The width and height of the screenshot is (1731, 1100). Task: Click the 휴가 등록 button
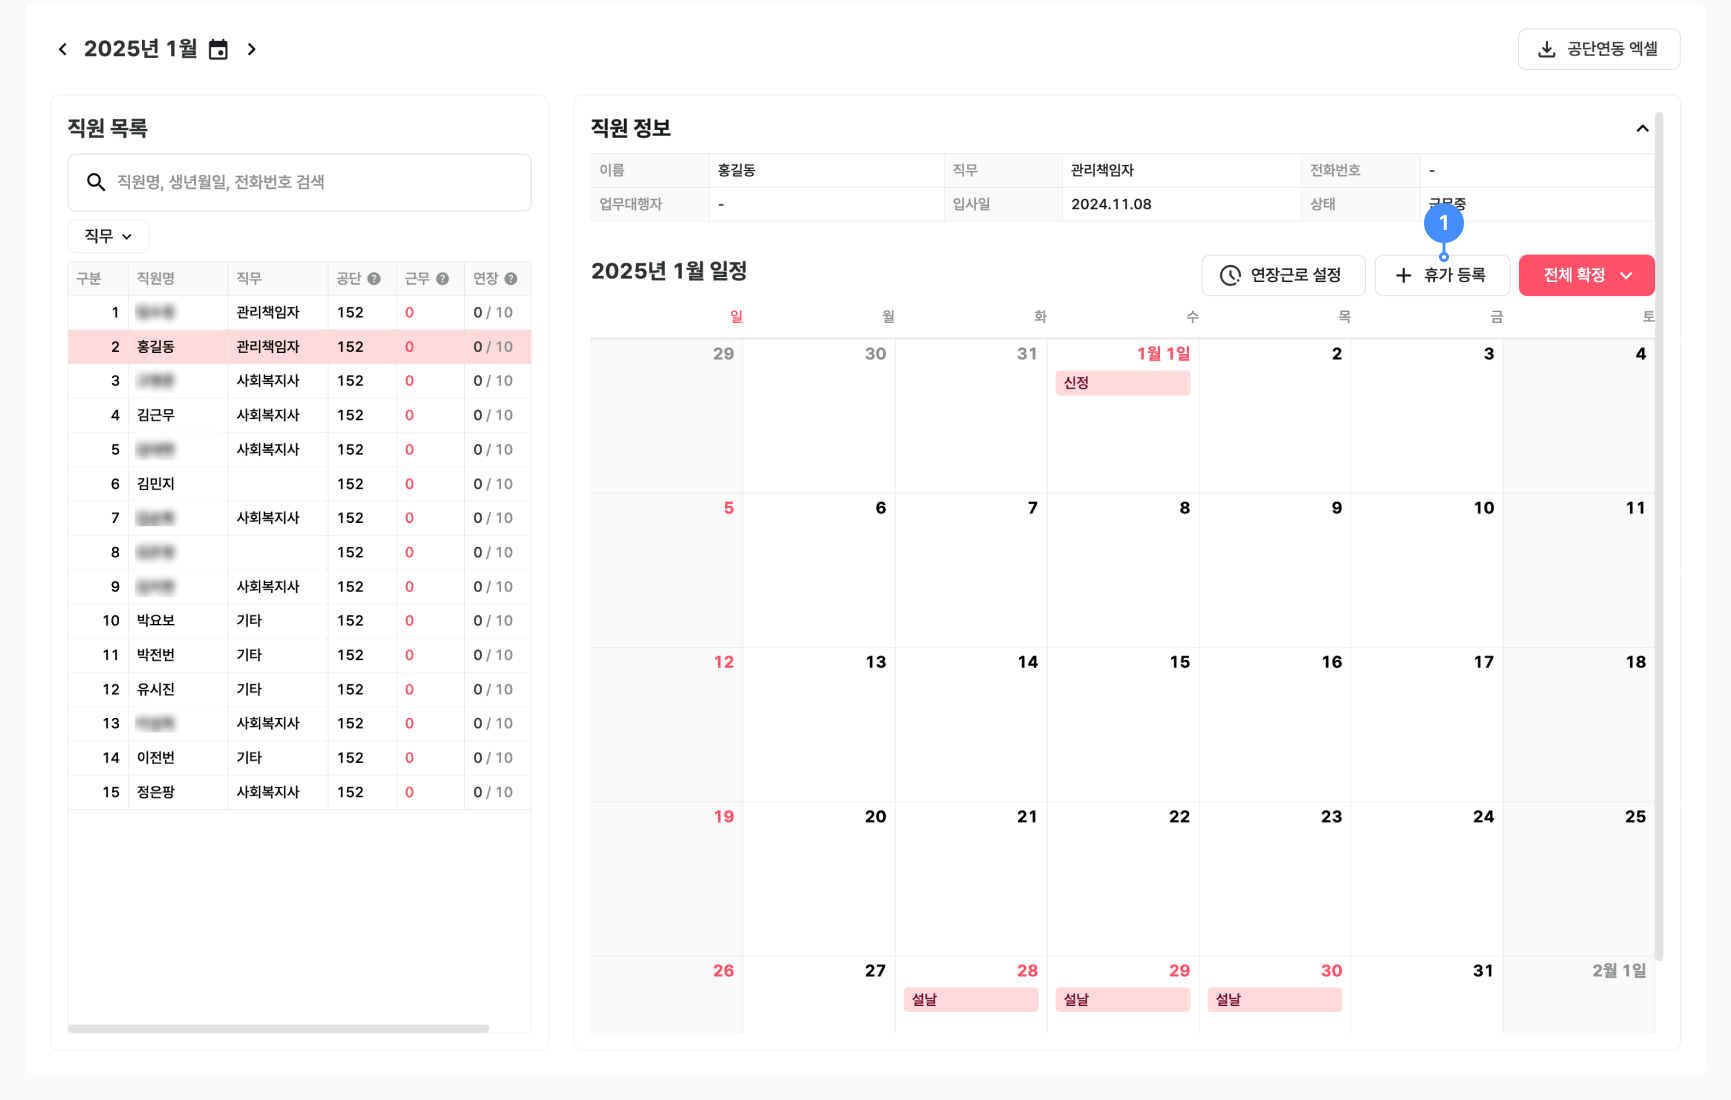click(x=1441, y=276)
